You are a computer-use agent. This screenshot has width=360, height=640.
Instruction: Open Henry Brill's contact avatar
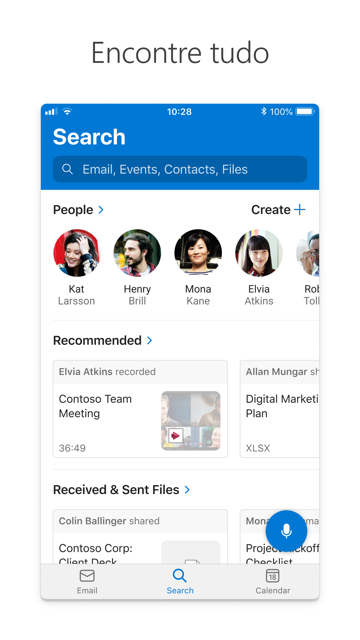pyautogui.click(x=137, y=253)
